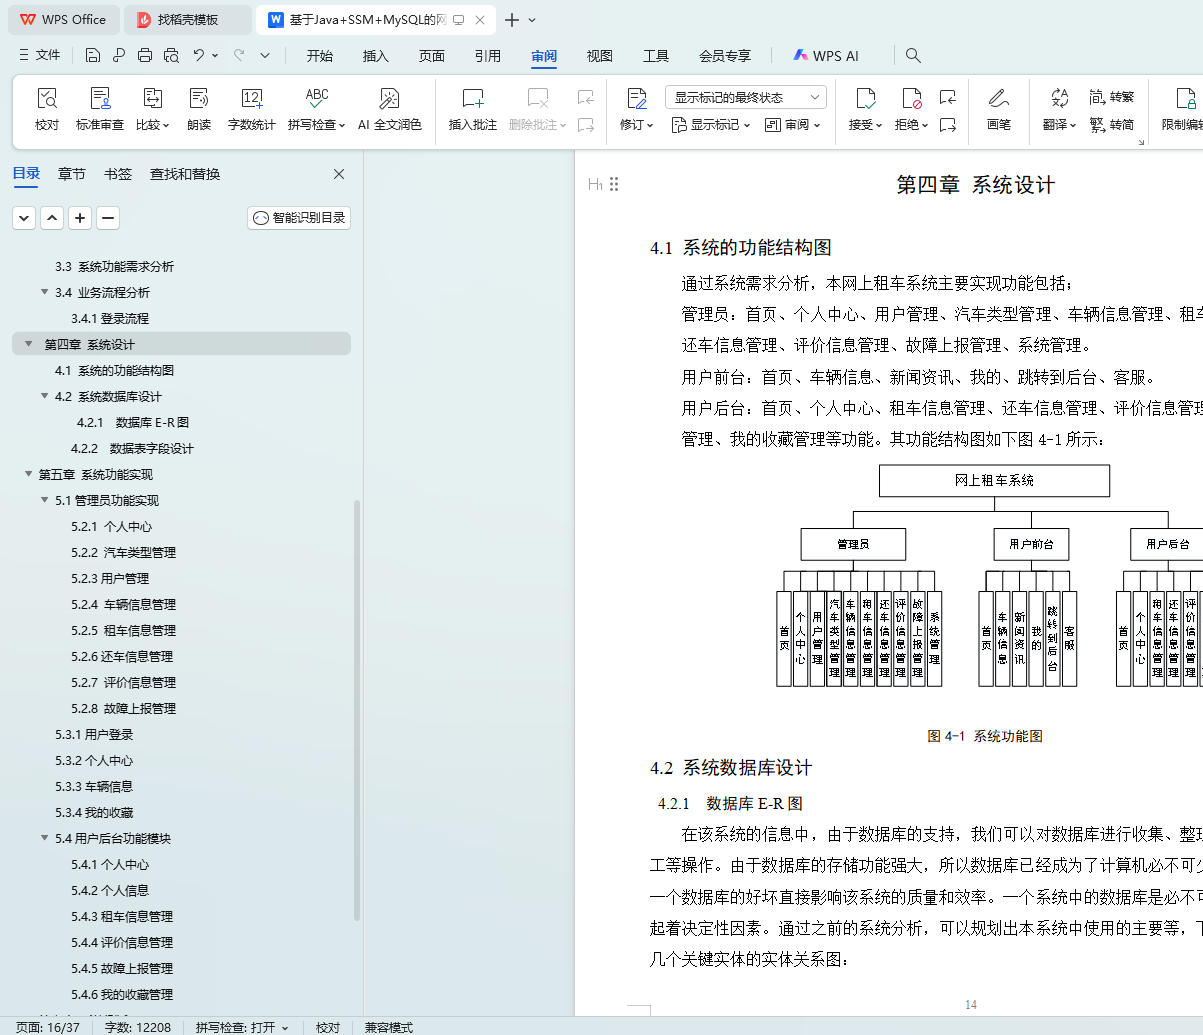This screenshot has width=1203, height=1035.
Task: Collapse the 5.1 管理员功能实现 node
Action: (x=45, y=500)
